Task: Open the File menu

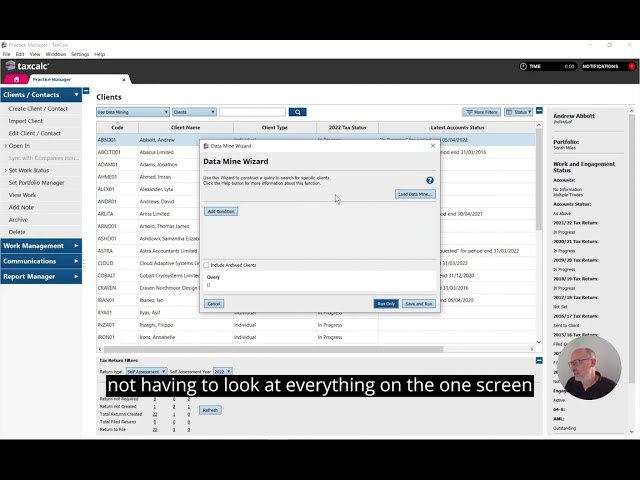Action: pos(7,54)
